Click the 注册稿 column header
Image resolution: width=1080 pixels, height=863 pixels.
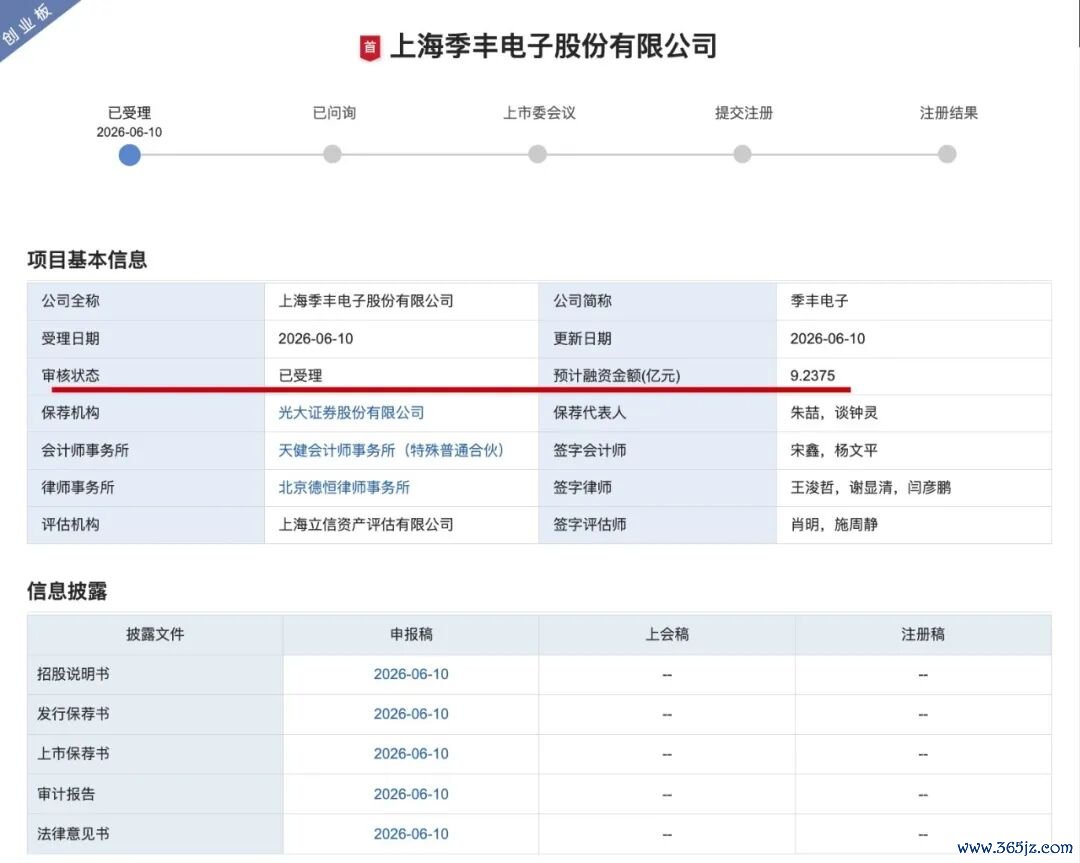click(x=923, y=634)
